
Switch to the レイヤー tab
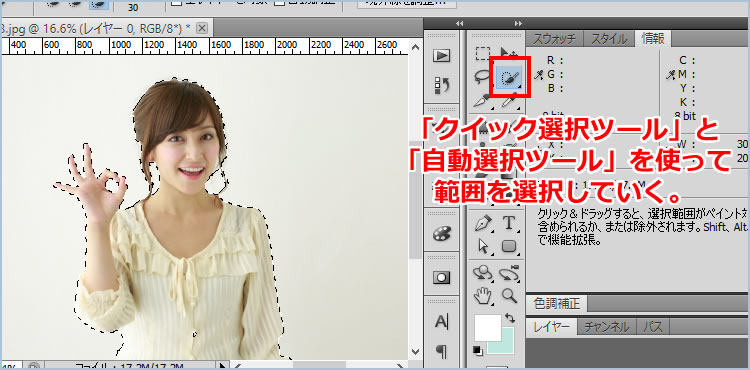pyautogui.click(x=551, y=327)
